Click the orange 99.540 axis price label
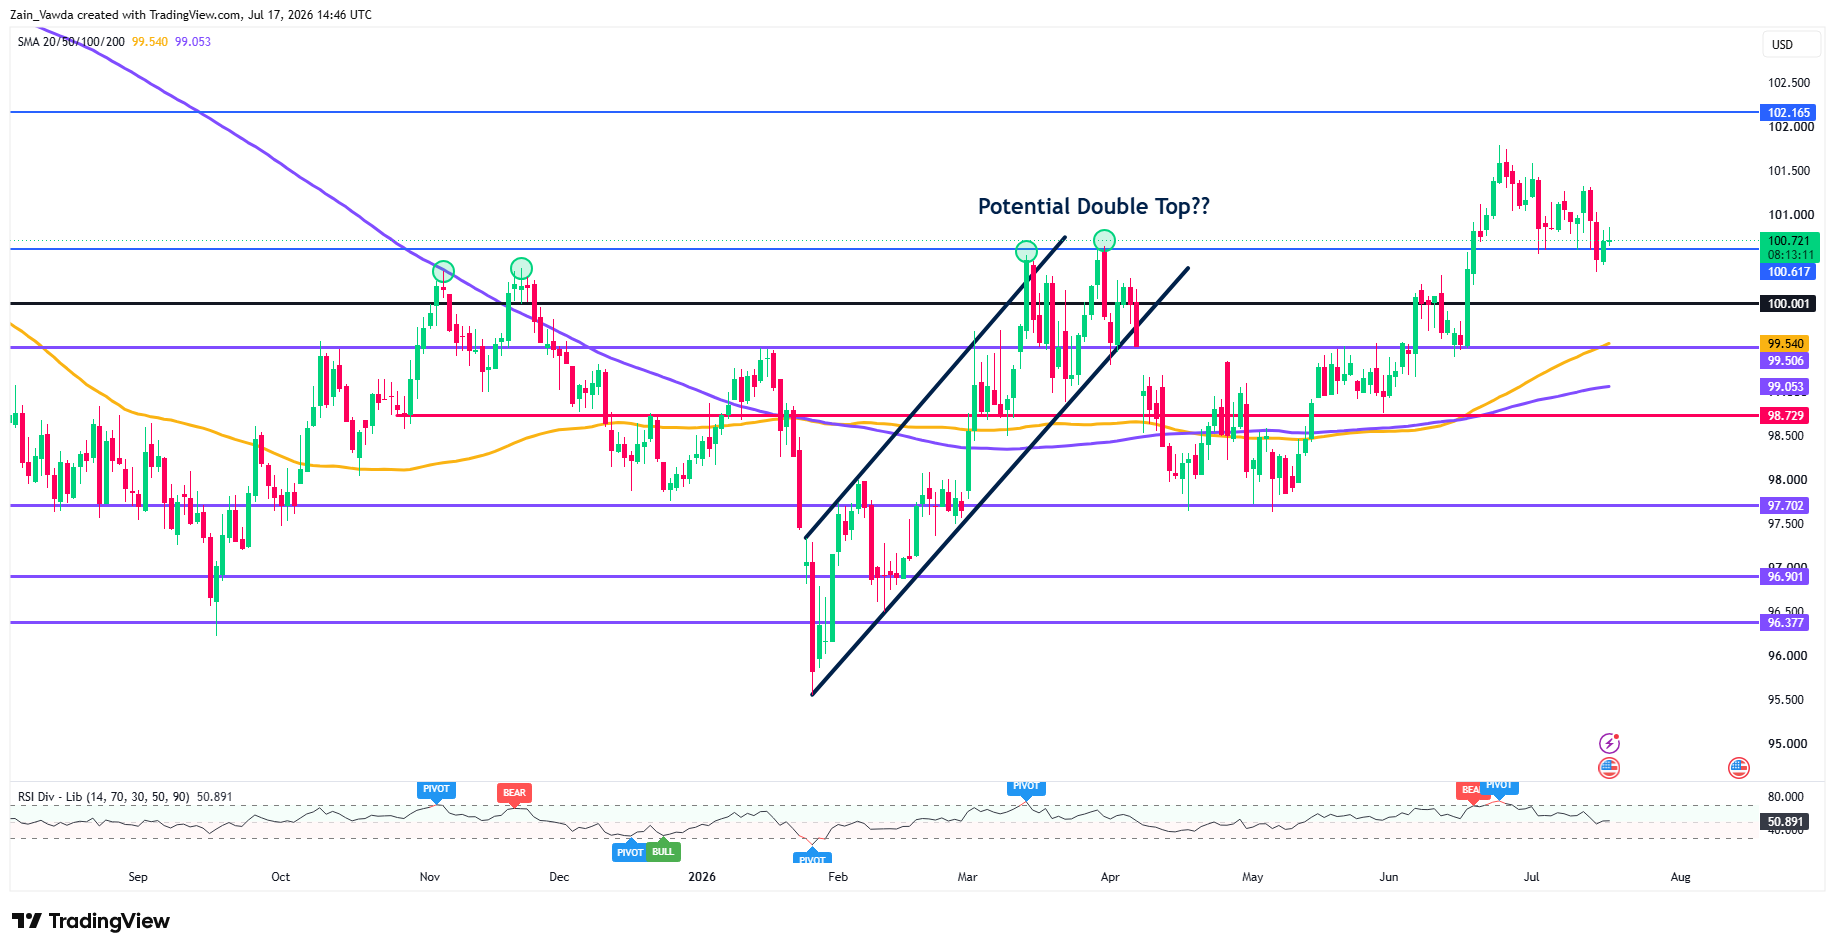 (1785, 344)
